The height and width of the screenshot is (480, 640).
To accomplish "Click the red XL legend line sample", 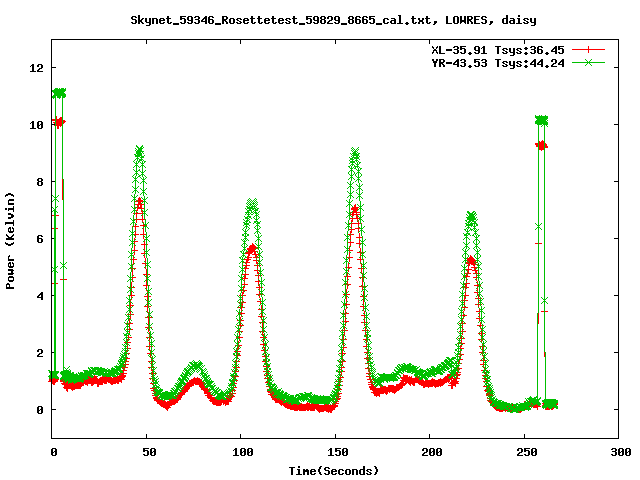I will point(588,50).
